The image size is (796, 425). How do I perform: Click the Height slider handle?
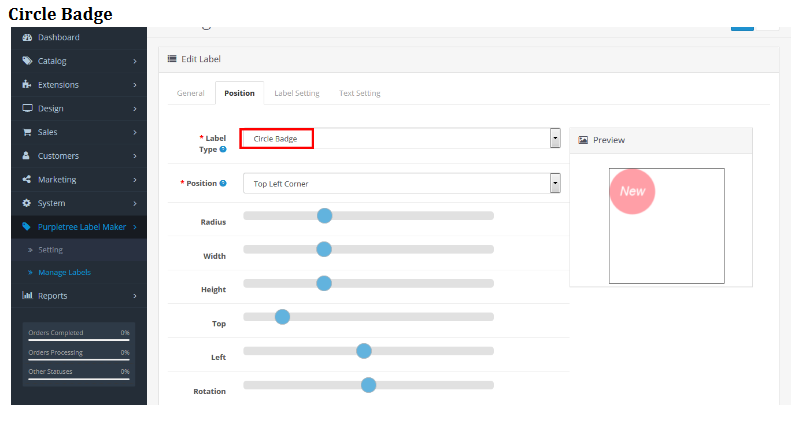pyautogui.click(x=324, y=283)
